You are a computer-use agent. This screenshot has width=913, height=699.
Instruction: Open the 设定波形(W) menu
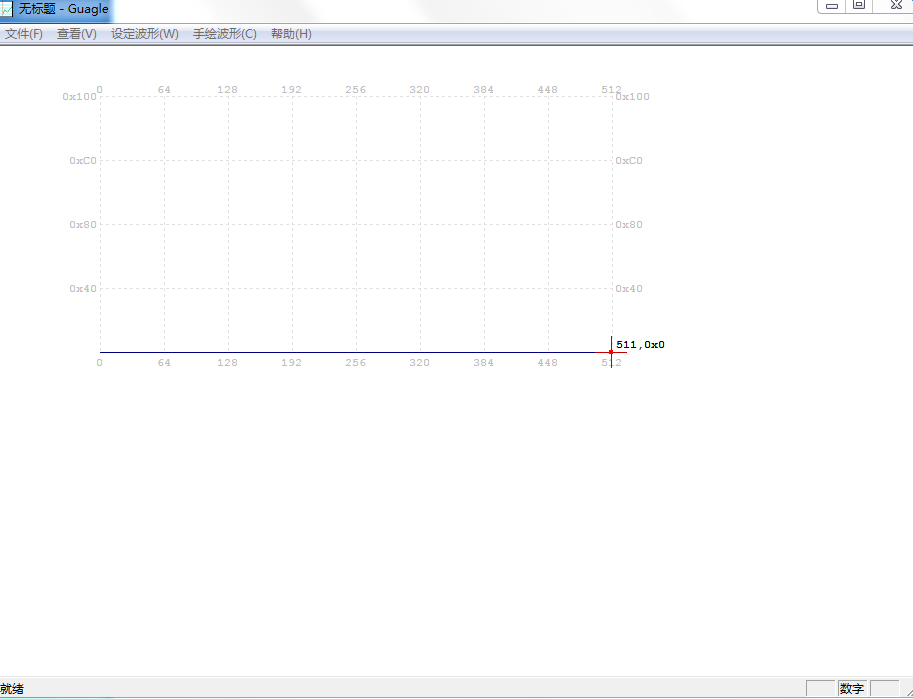(145, 34)
